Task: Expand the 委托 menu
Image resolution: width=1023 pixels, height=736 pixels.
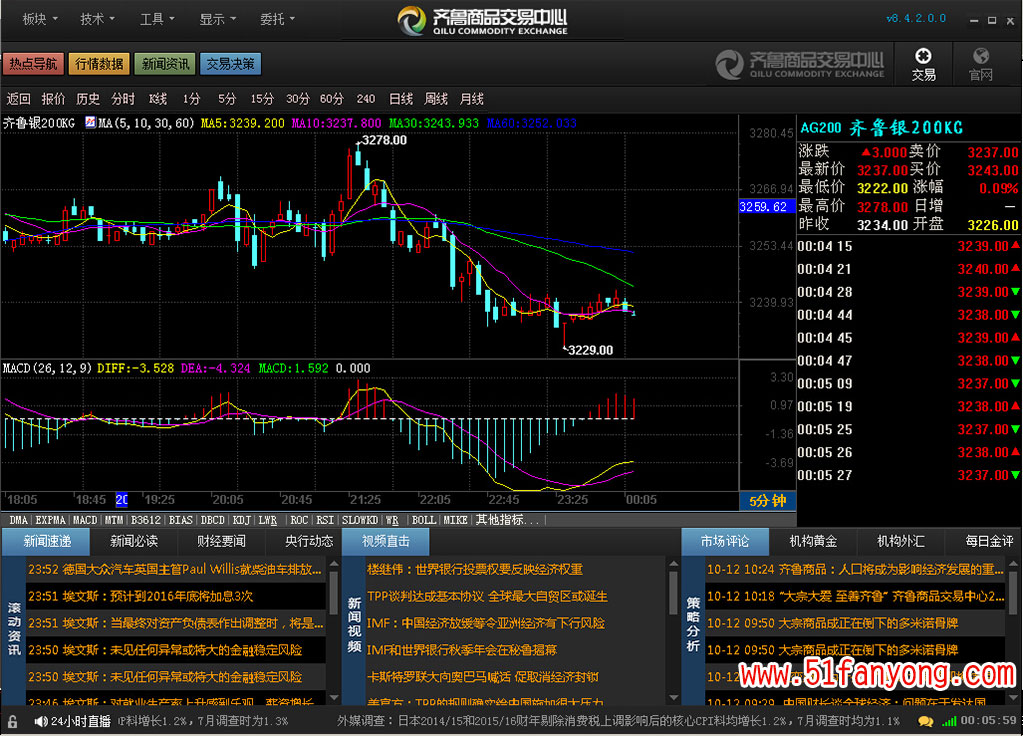Action: (x=277, y=19)
